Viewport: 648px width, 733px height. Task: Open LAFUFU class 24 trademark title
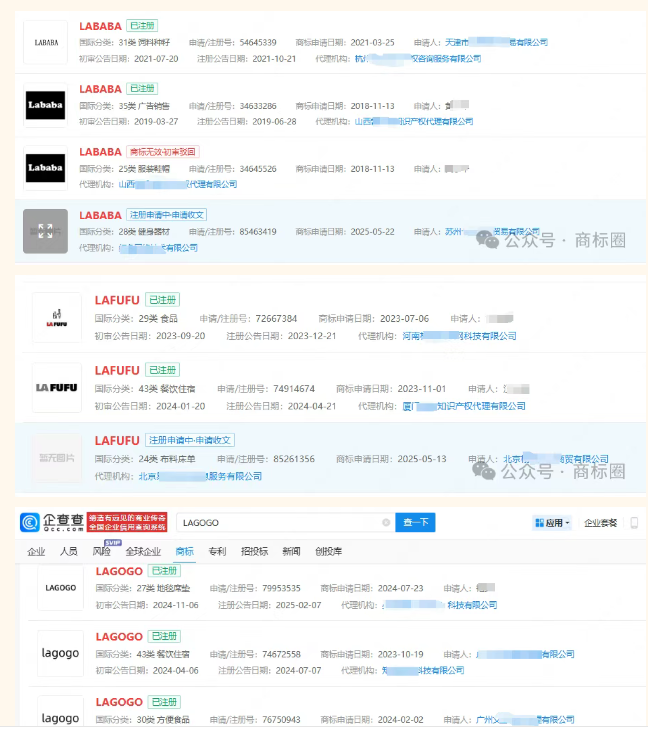click(117, 440)
